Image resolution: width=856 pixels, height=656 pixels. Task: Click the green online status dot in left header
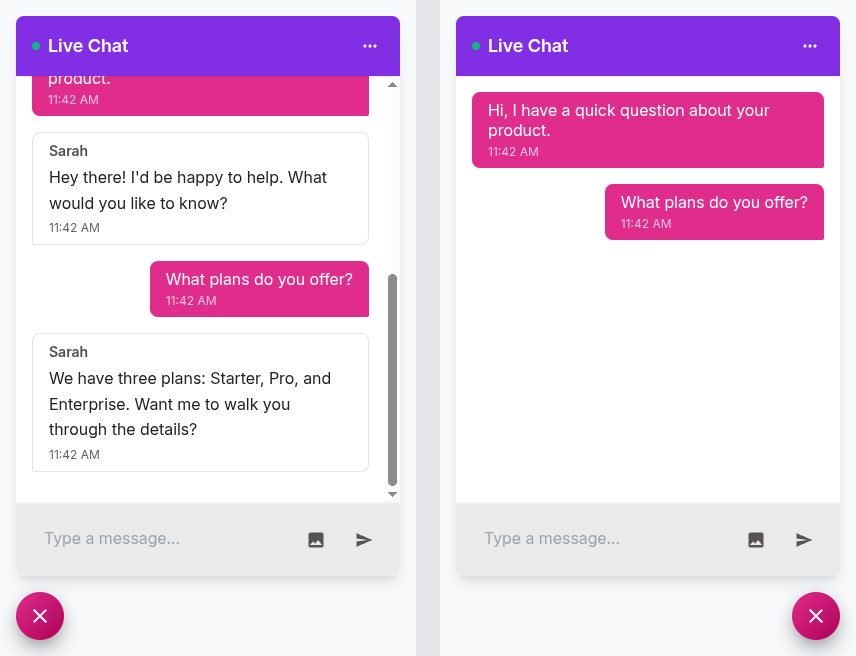pyautogui.click(x=36, y=46)
